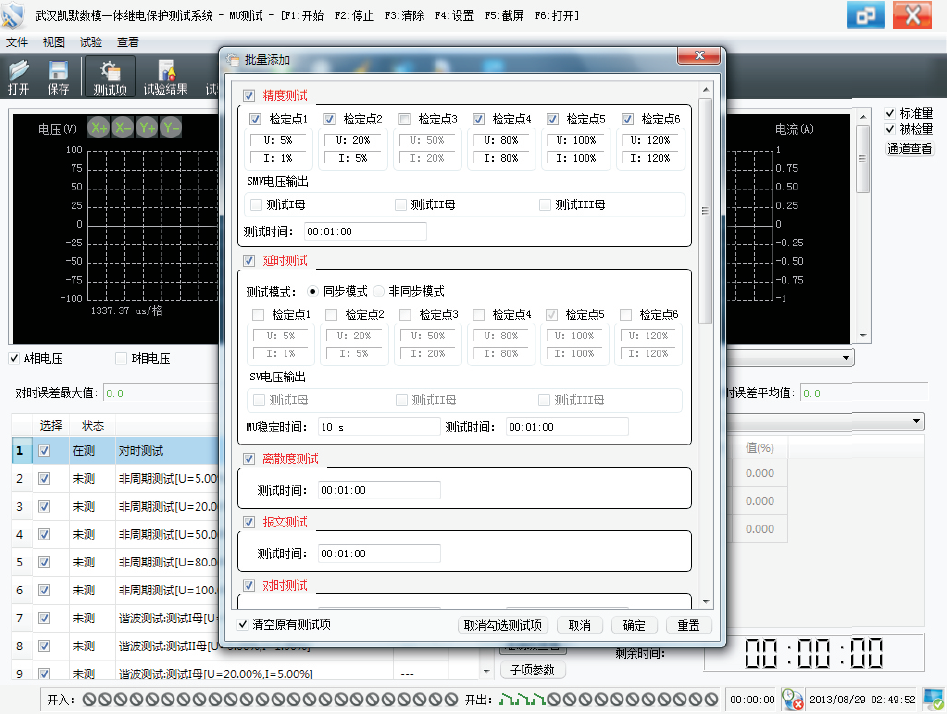The width and height of the screenshot is (947, 714).
Task: Click the clock error status bar icon
Action: tap(792, 699)
